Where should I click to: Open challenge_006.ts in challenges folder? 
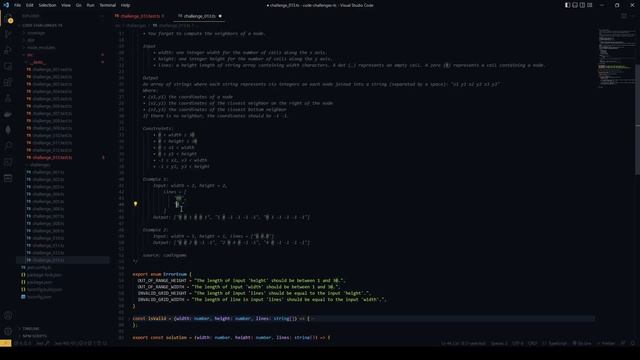pyautogui.click(x=48, y=209)
